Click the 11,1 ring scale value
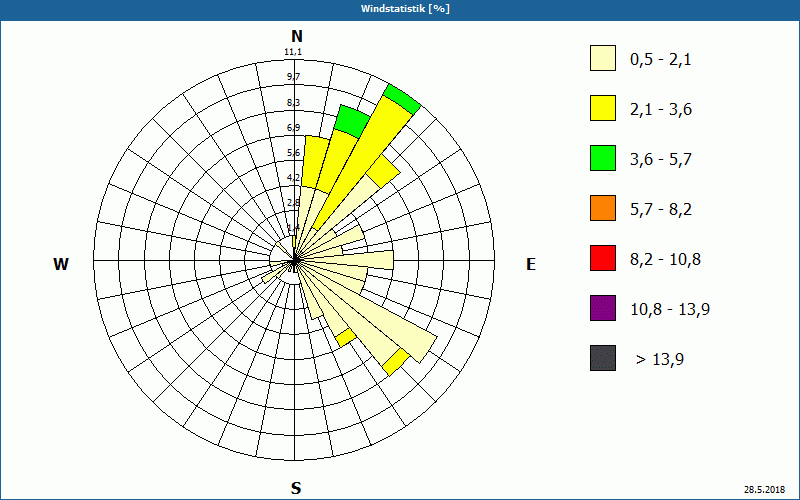 pos(293,52)
